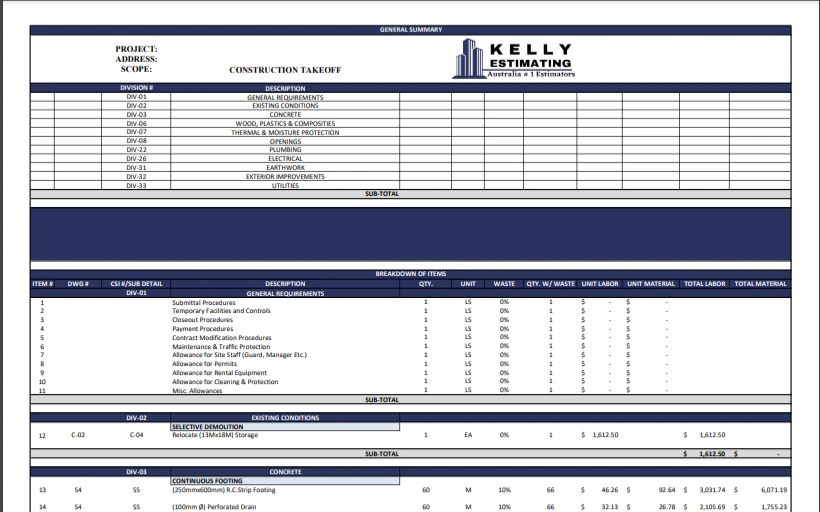This screenshot has width=820, height=512.
Task: Click the 'PLUMBING' description cell
Action: tap(285, 150)
